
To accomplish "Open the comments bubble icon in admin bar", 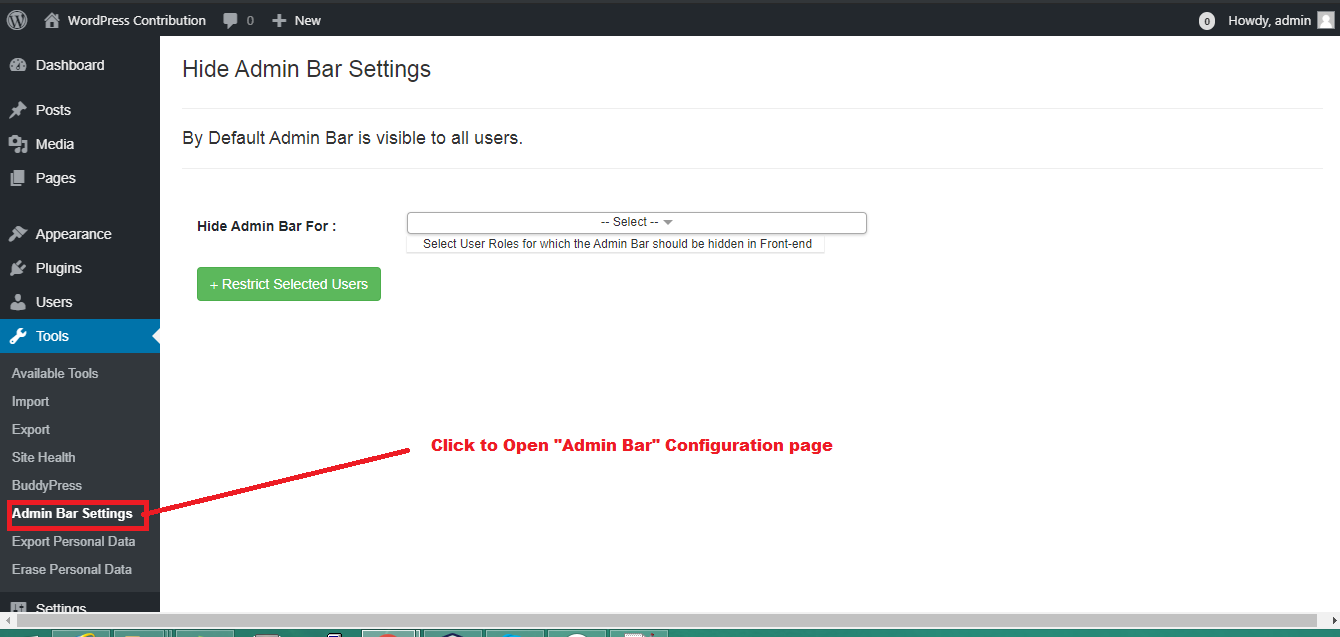I will coord(231,20).
